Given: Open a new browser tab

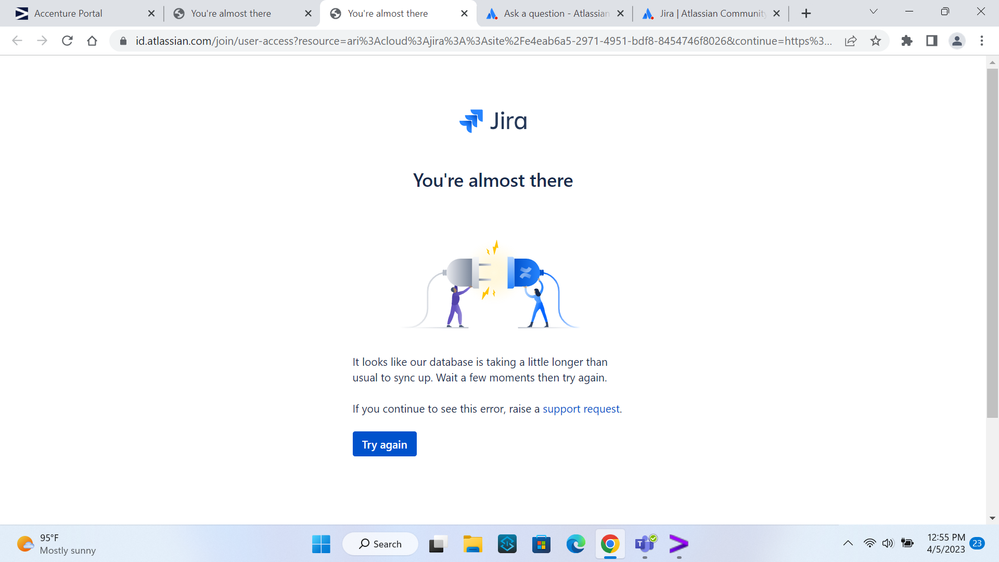Looking at the screenshot, I should pyautogui.click(x=806, y=13).
